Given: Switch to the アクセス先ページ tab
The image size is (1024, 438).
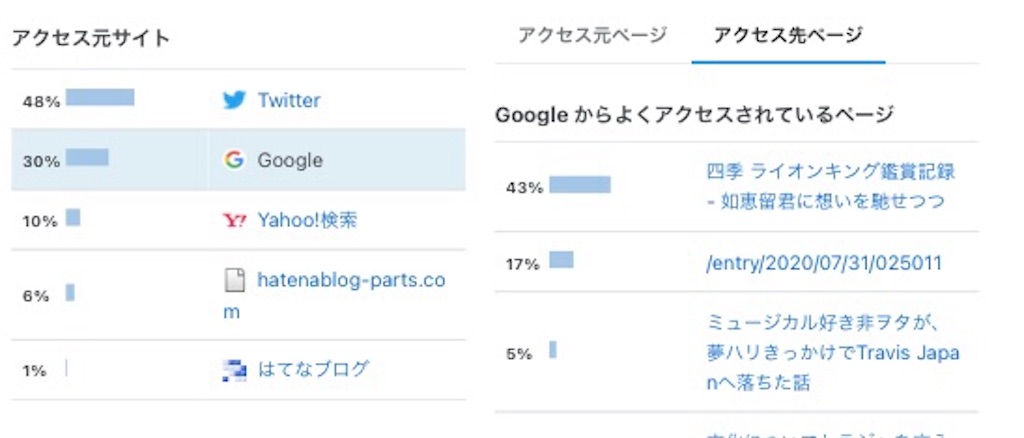Looking at the screenshot, I should coord(788,35).
